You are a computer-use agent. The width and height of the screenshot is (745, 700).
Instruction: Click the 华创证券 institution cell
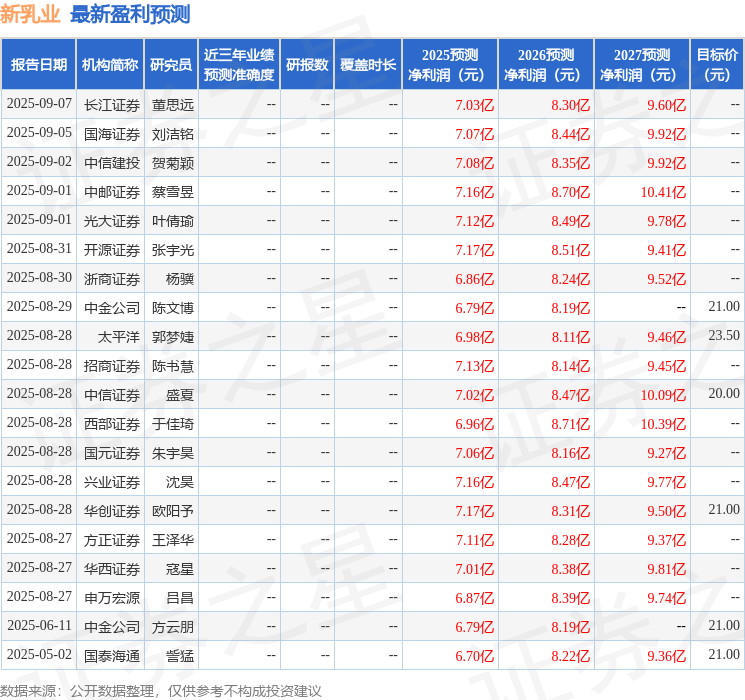coord(112,511)
